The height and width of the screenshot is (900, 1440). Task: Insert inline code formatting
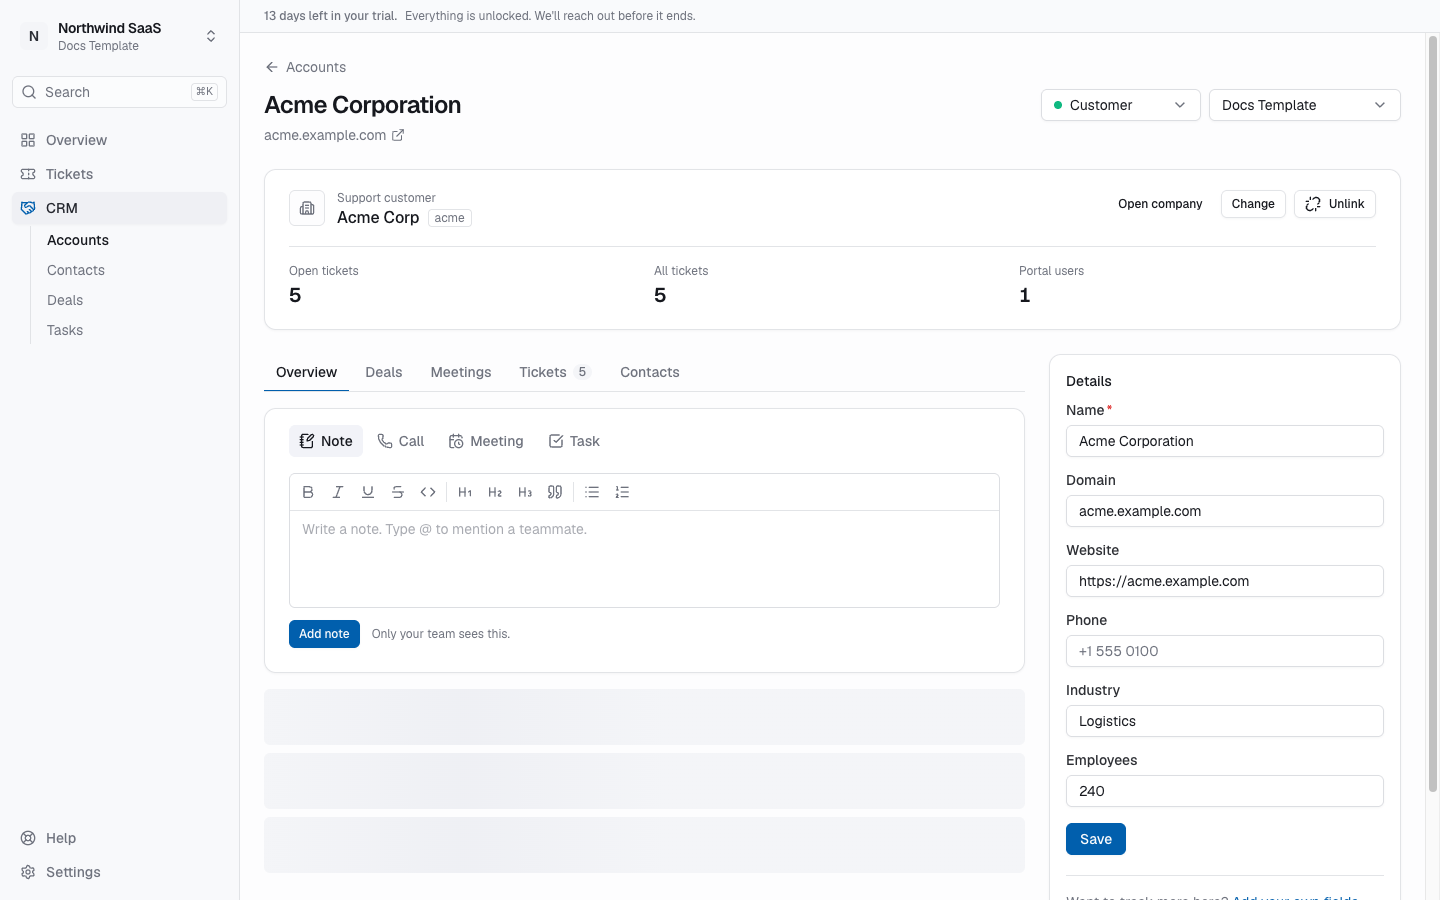428,492
